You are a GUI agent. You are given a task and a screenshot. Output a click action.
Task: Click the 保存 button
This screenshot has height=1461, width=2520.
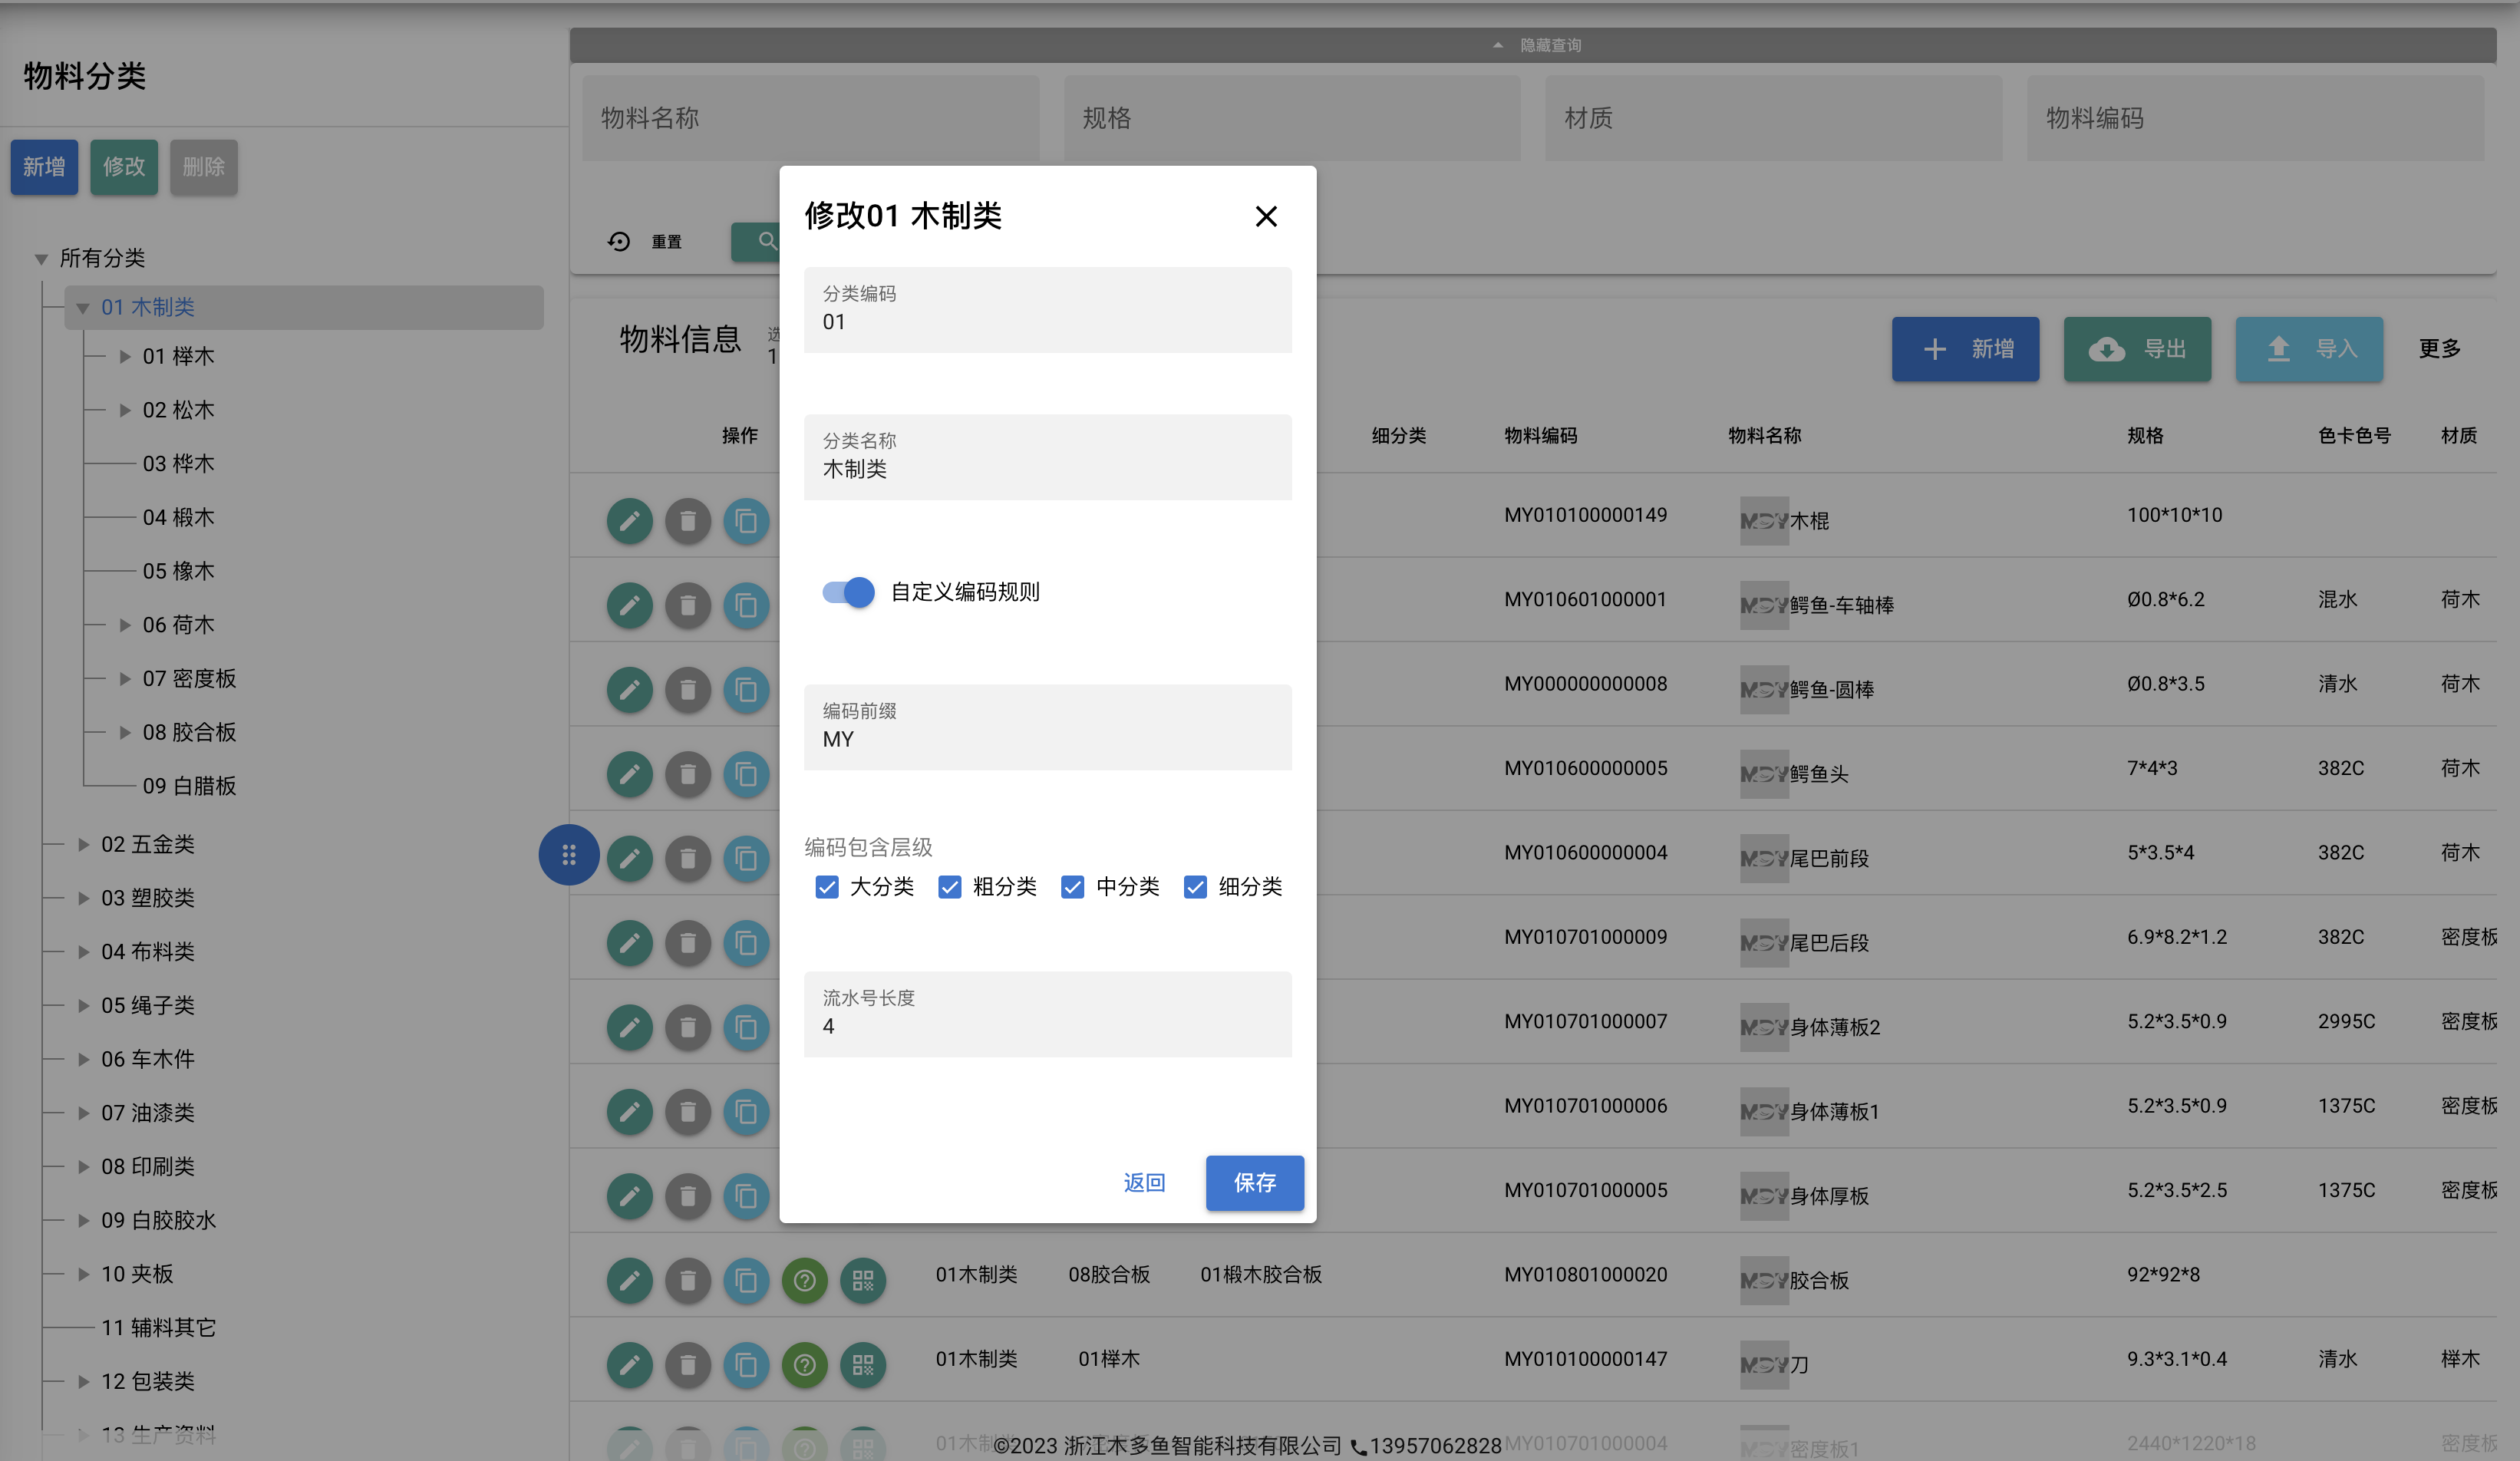1254,1183
